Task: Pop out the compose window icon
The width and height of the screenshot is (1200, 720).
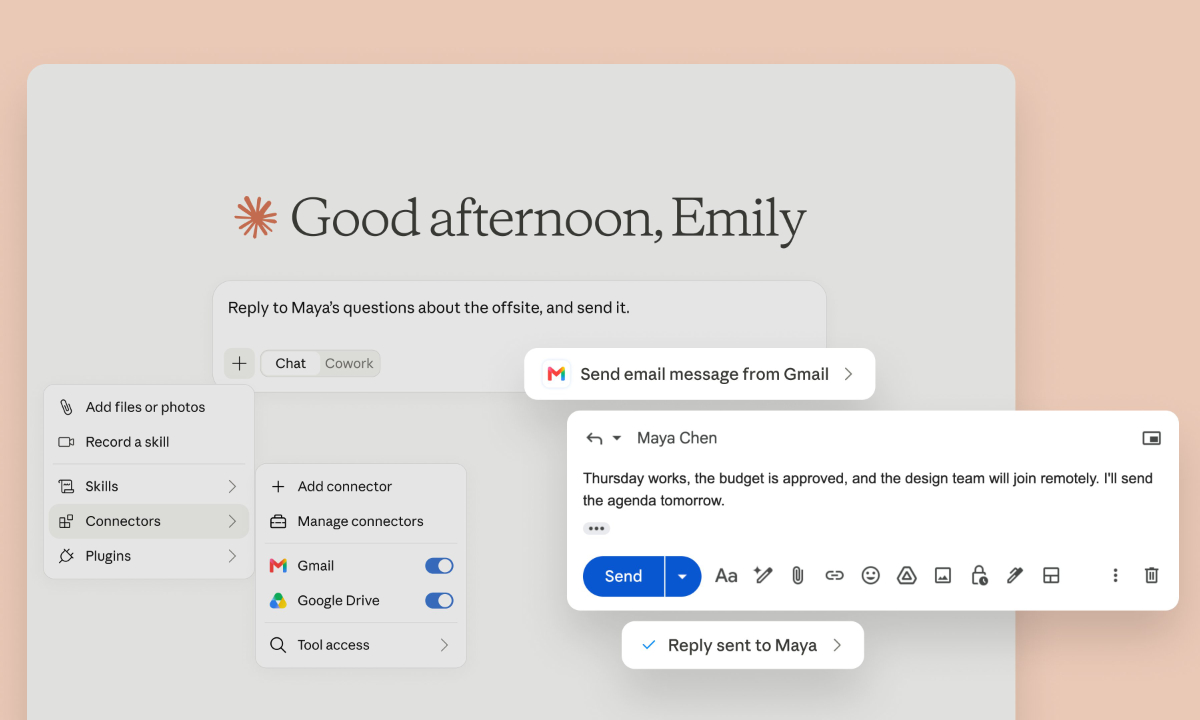Action: coord(1151,438)
